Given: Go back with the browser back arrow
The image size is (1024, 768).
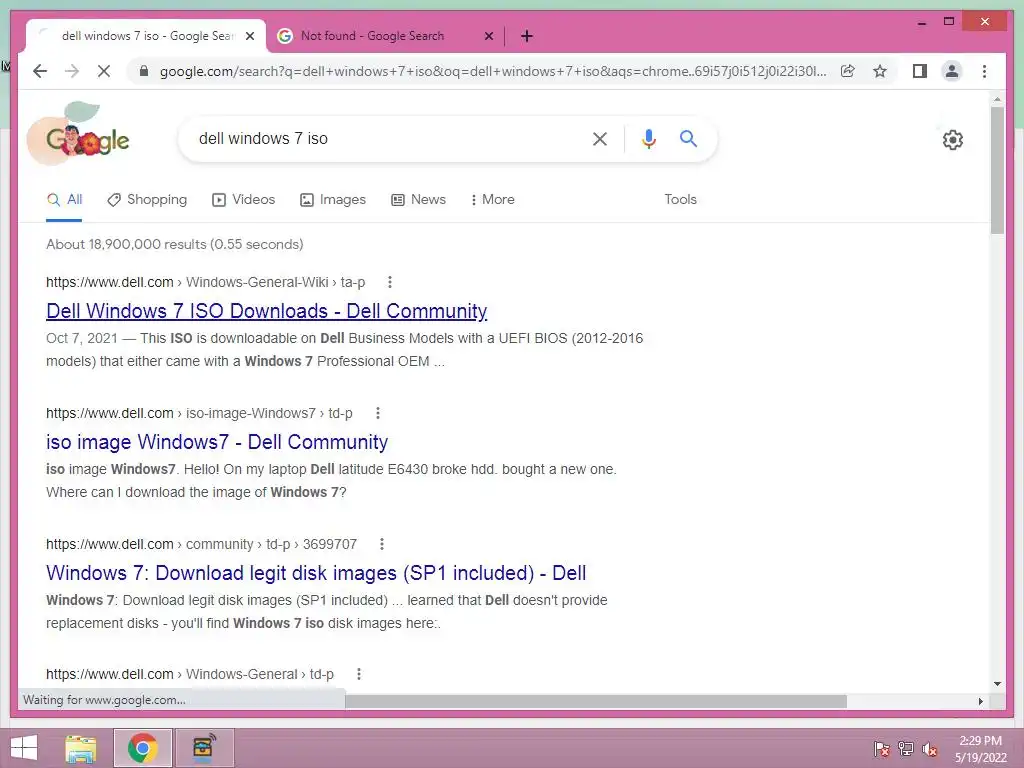Looking at the screenshot, I should [x=40, y=71].
